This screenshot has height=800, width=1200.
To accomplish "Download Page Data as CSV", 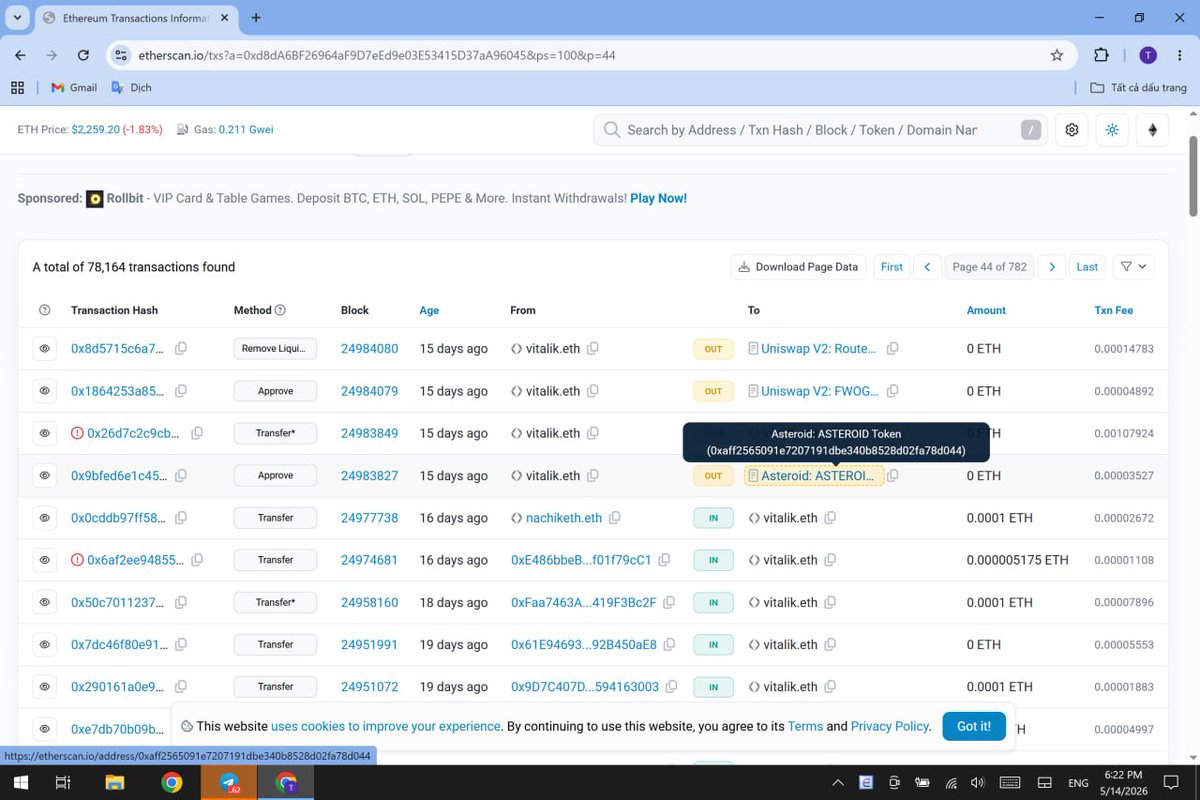I will (x=799, y=267).
